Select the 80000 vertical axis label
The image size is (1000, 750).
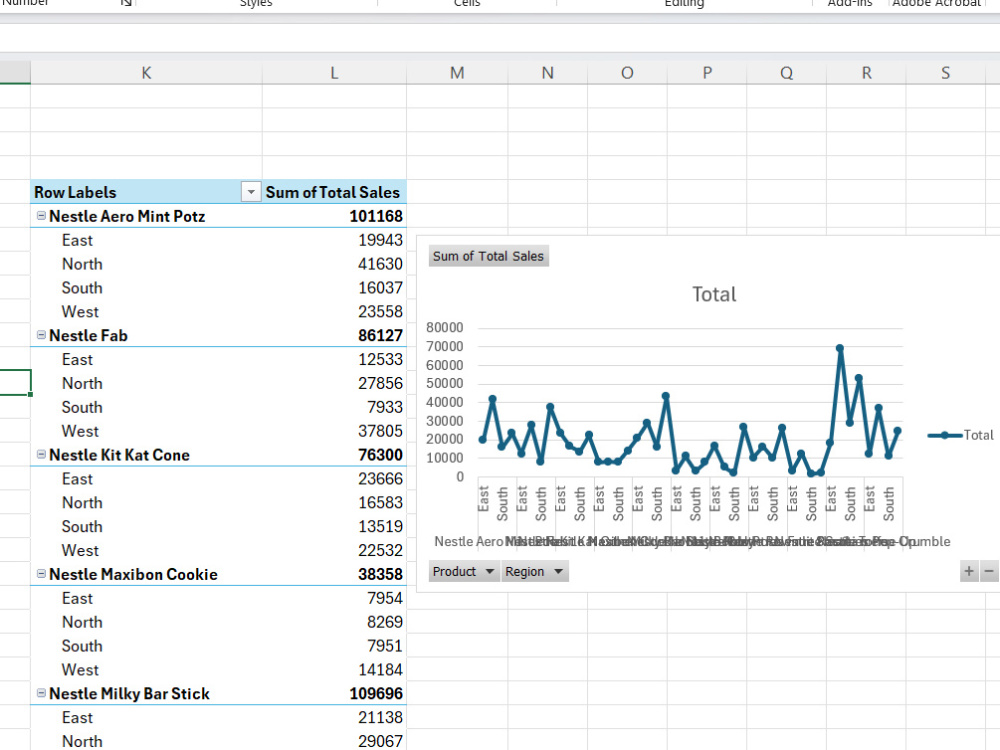pos(445,327)
